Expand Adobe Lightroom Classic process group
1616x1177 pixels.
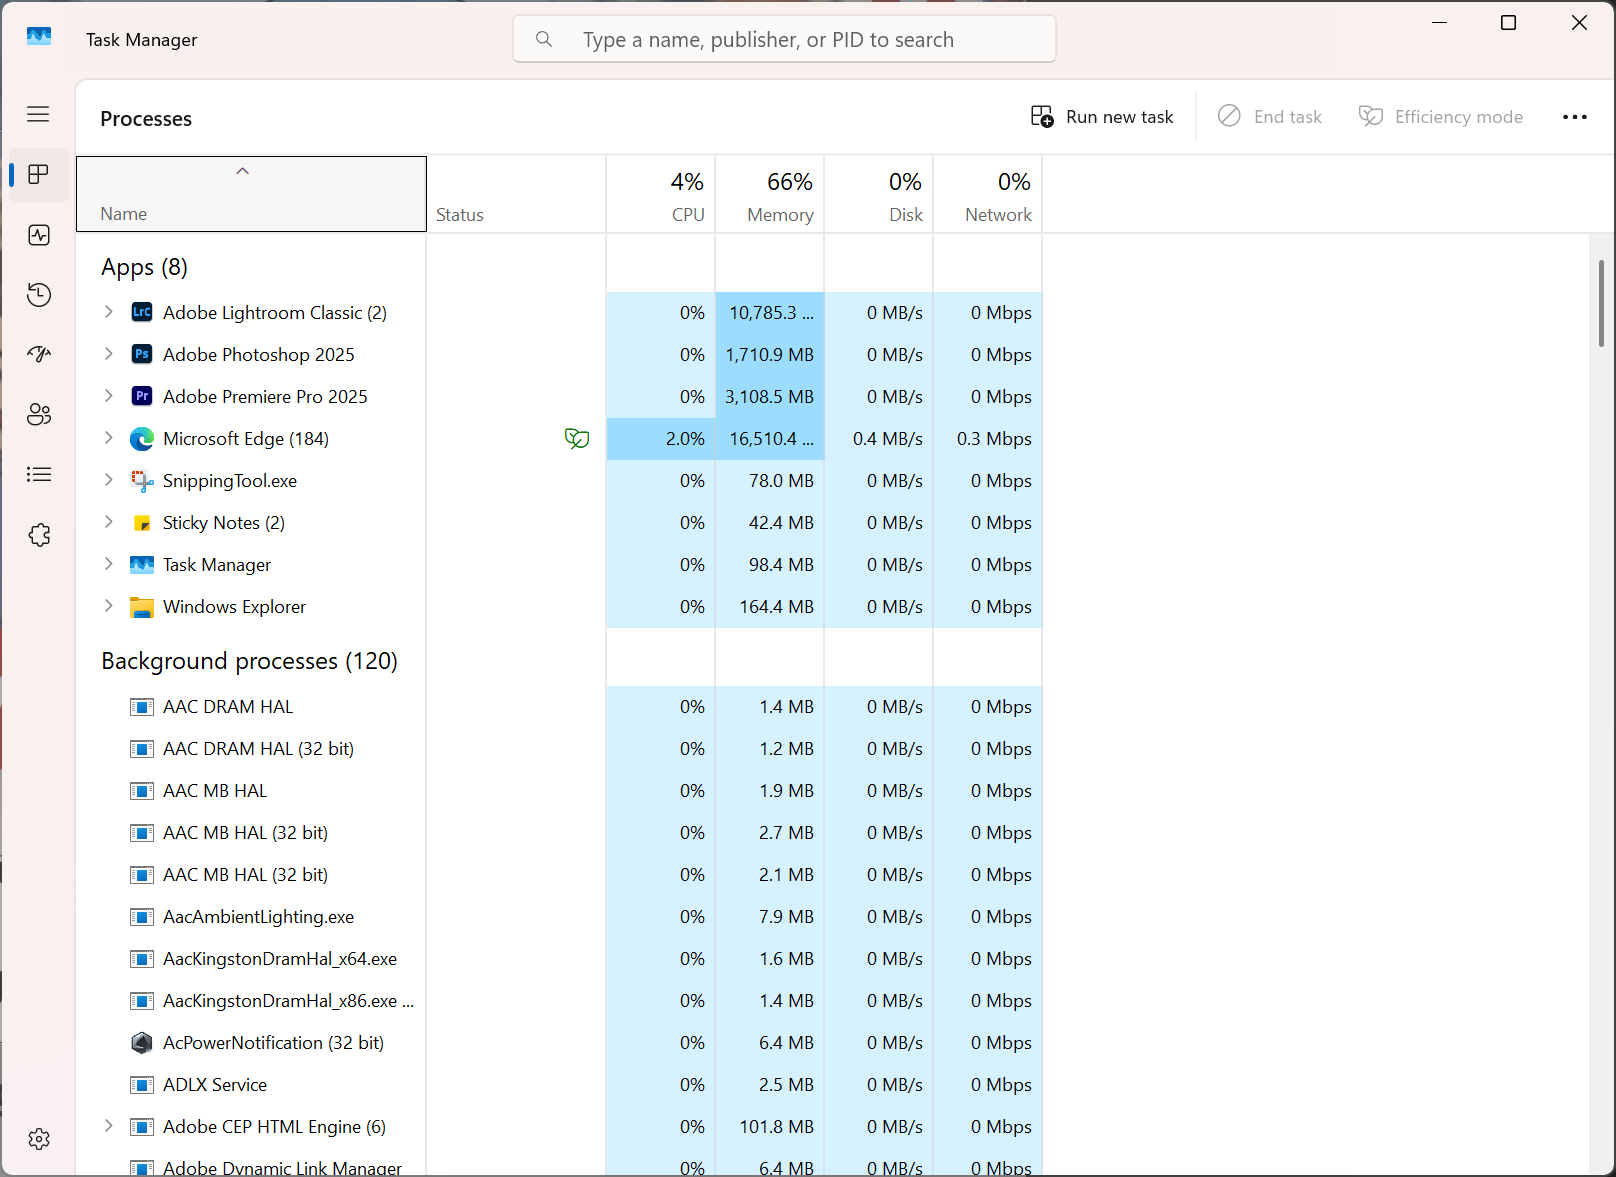click(109, 312)
